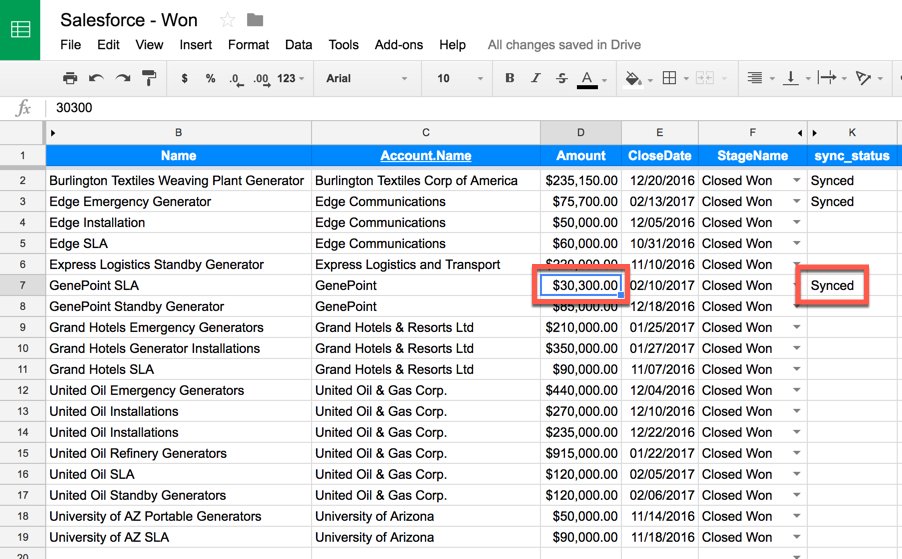Click the $915,000.00 amount cell
The image size is (902, 559).
pos(581,453)
